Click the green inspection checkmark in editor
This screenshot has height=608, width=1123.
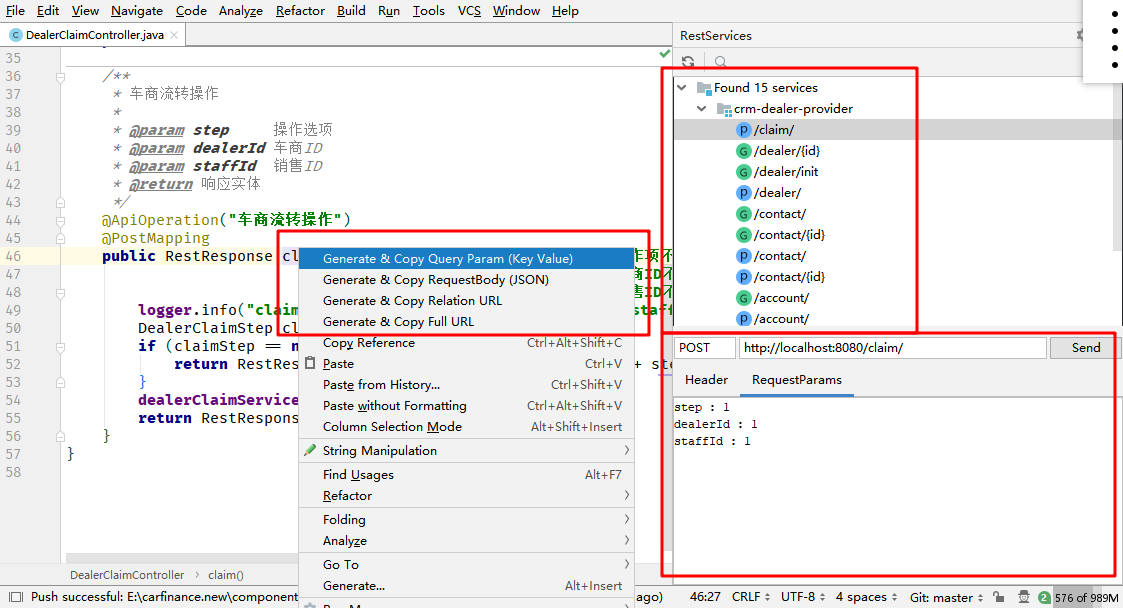click(665, 53)
